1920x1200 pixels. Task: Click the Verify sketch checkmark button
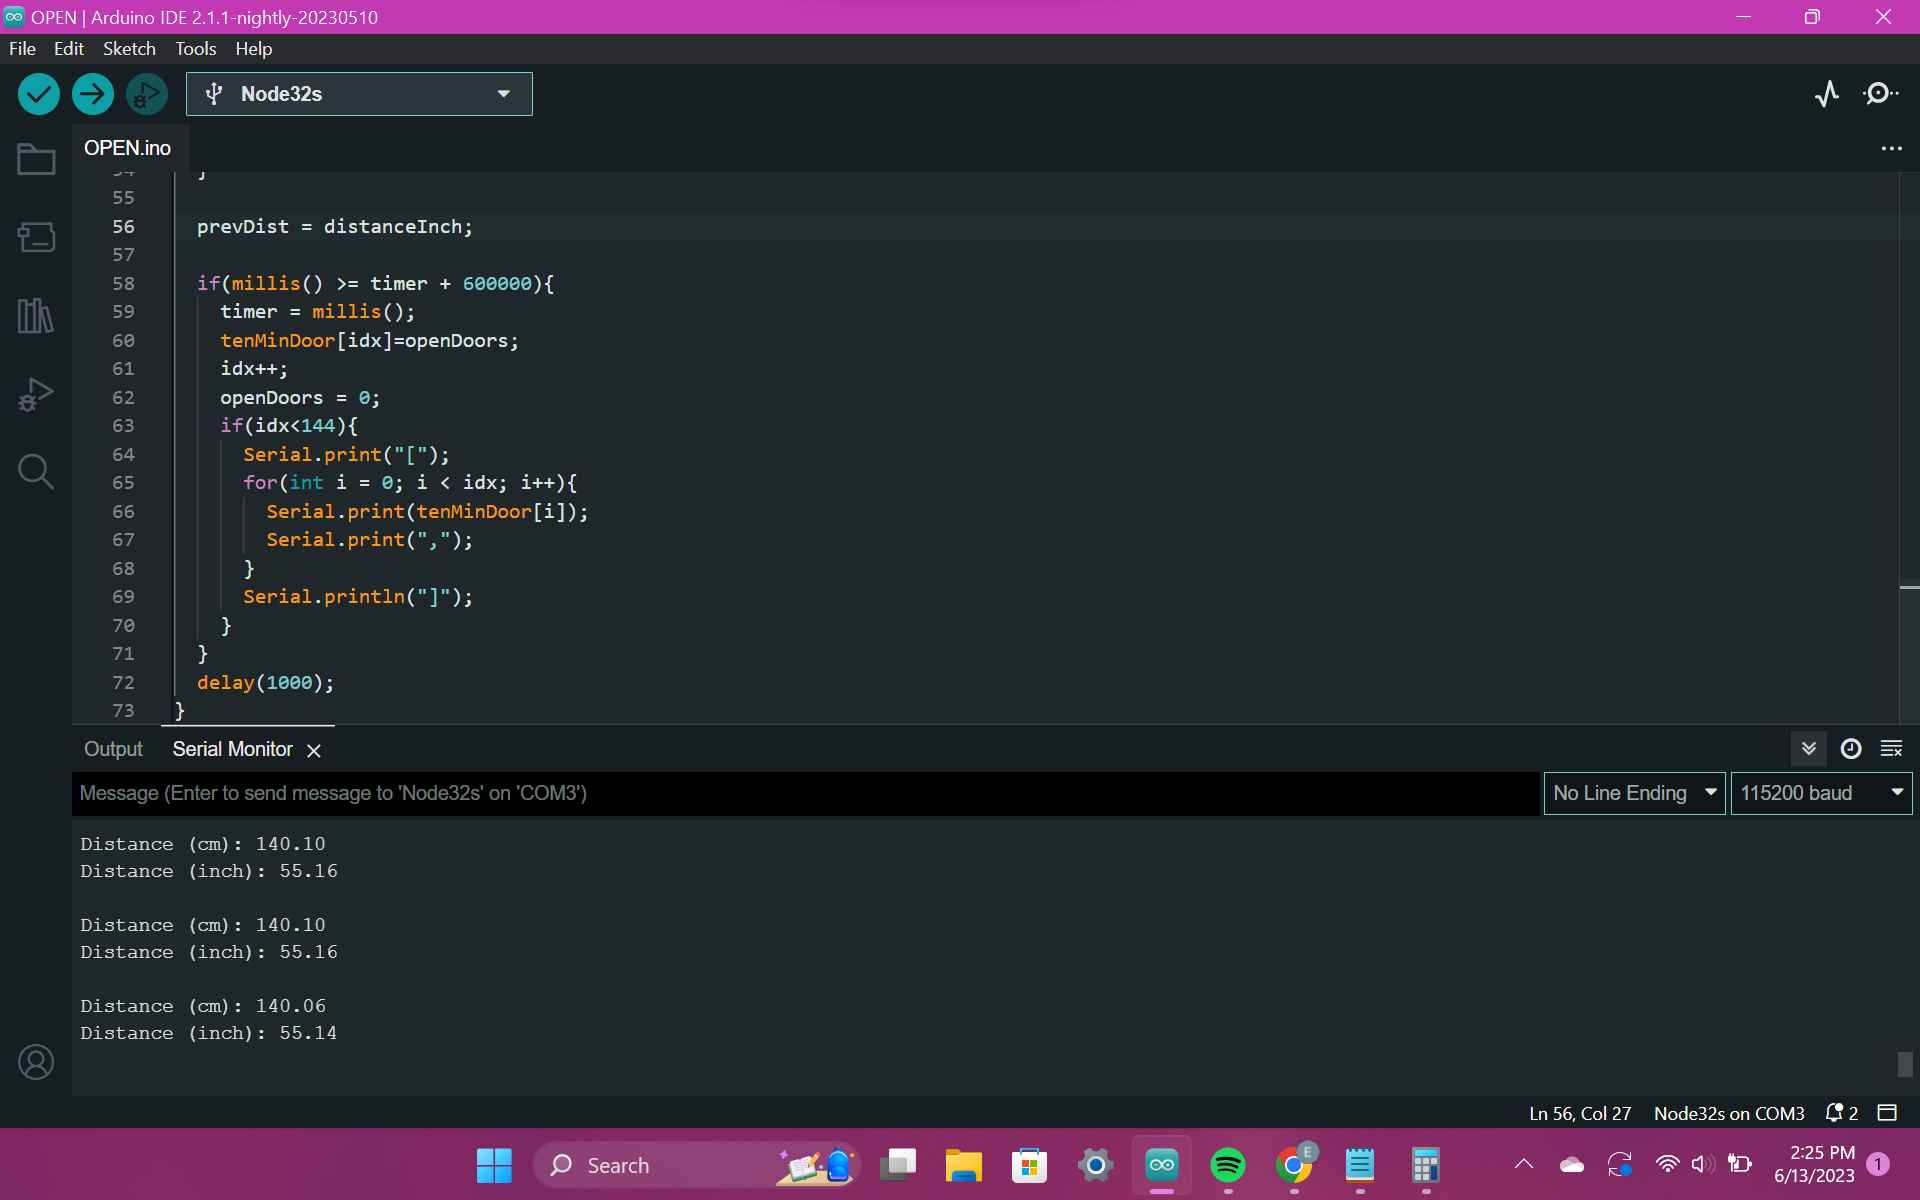tap(39, 94)
